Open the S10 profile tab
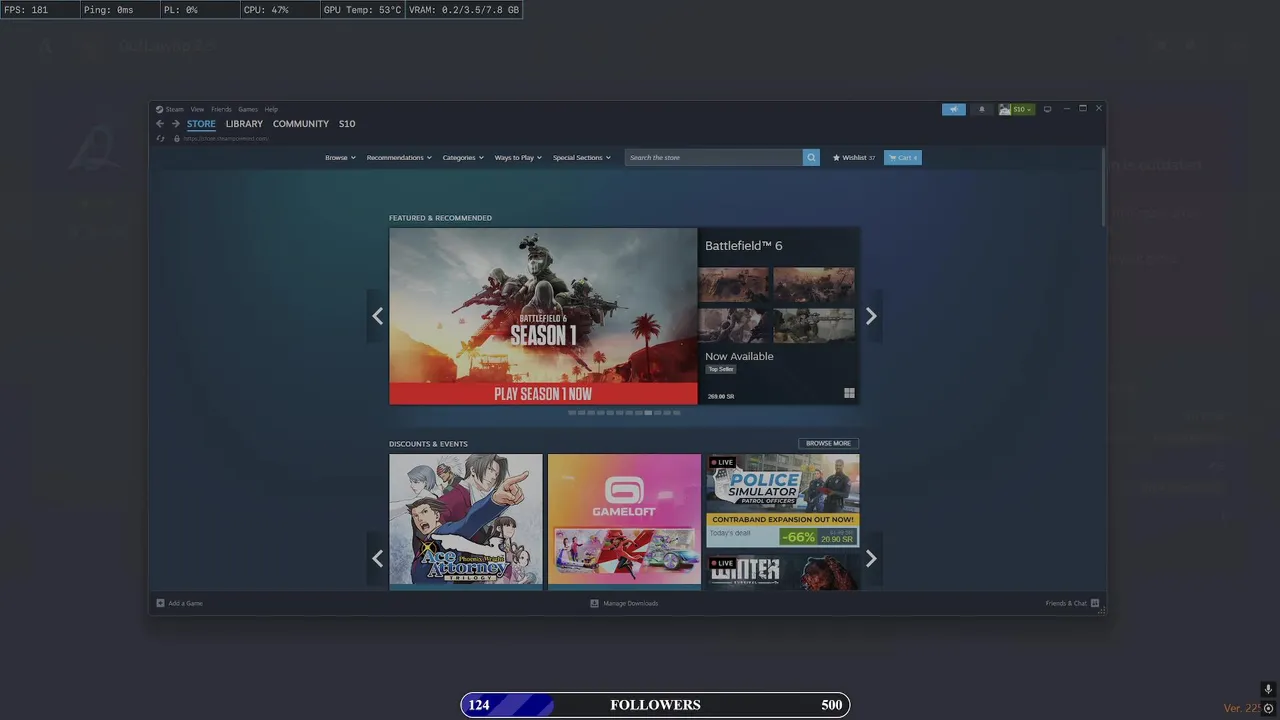Viewport: 1280px width, 720px height. [x=347, y=124]
